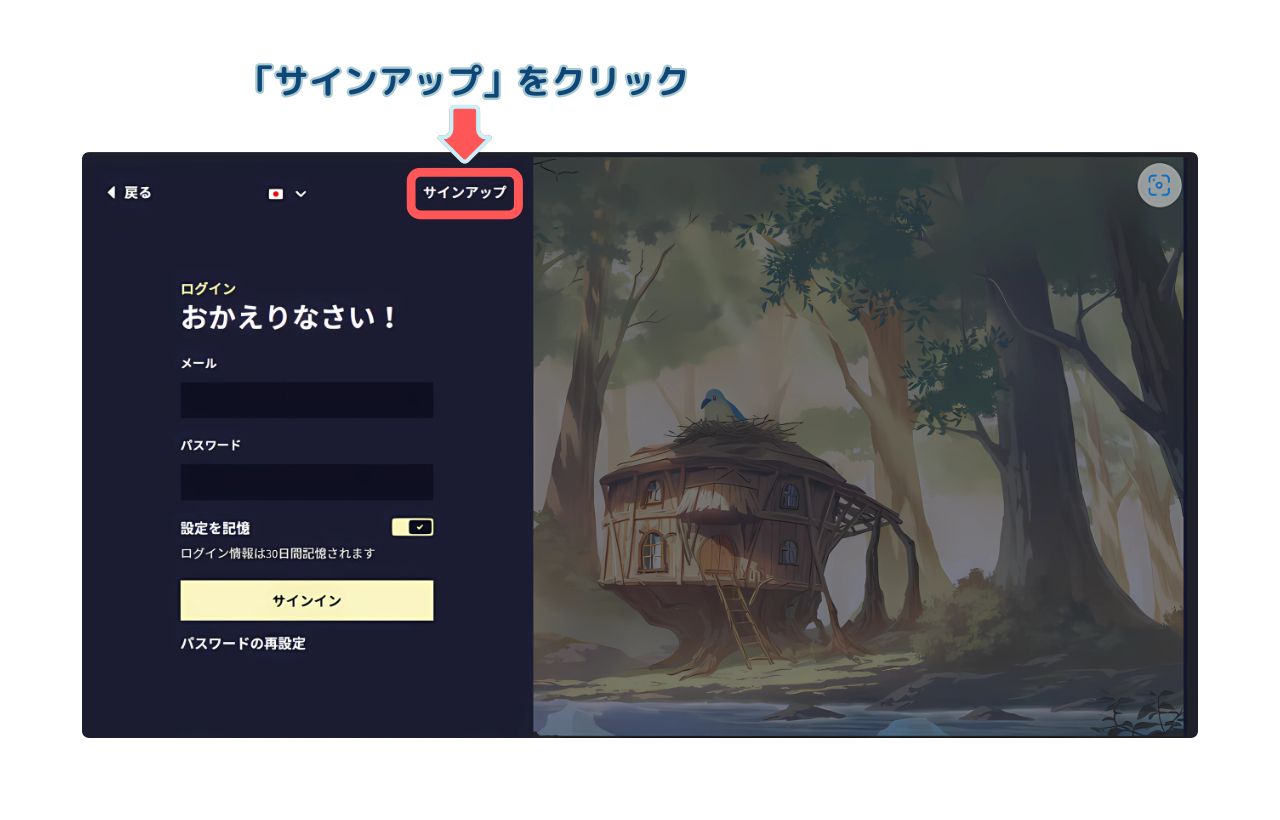1280x820 pixels.
Task: Click the blue bird on the nest
Action: coord(719,405)
